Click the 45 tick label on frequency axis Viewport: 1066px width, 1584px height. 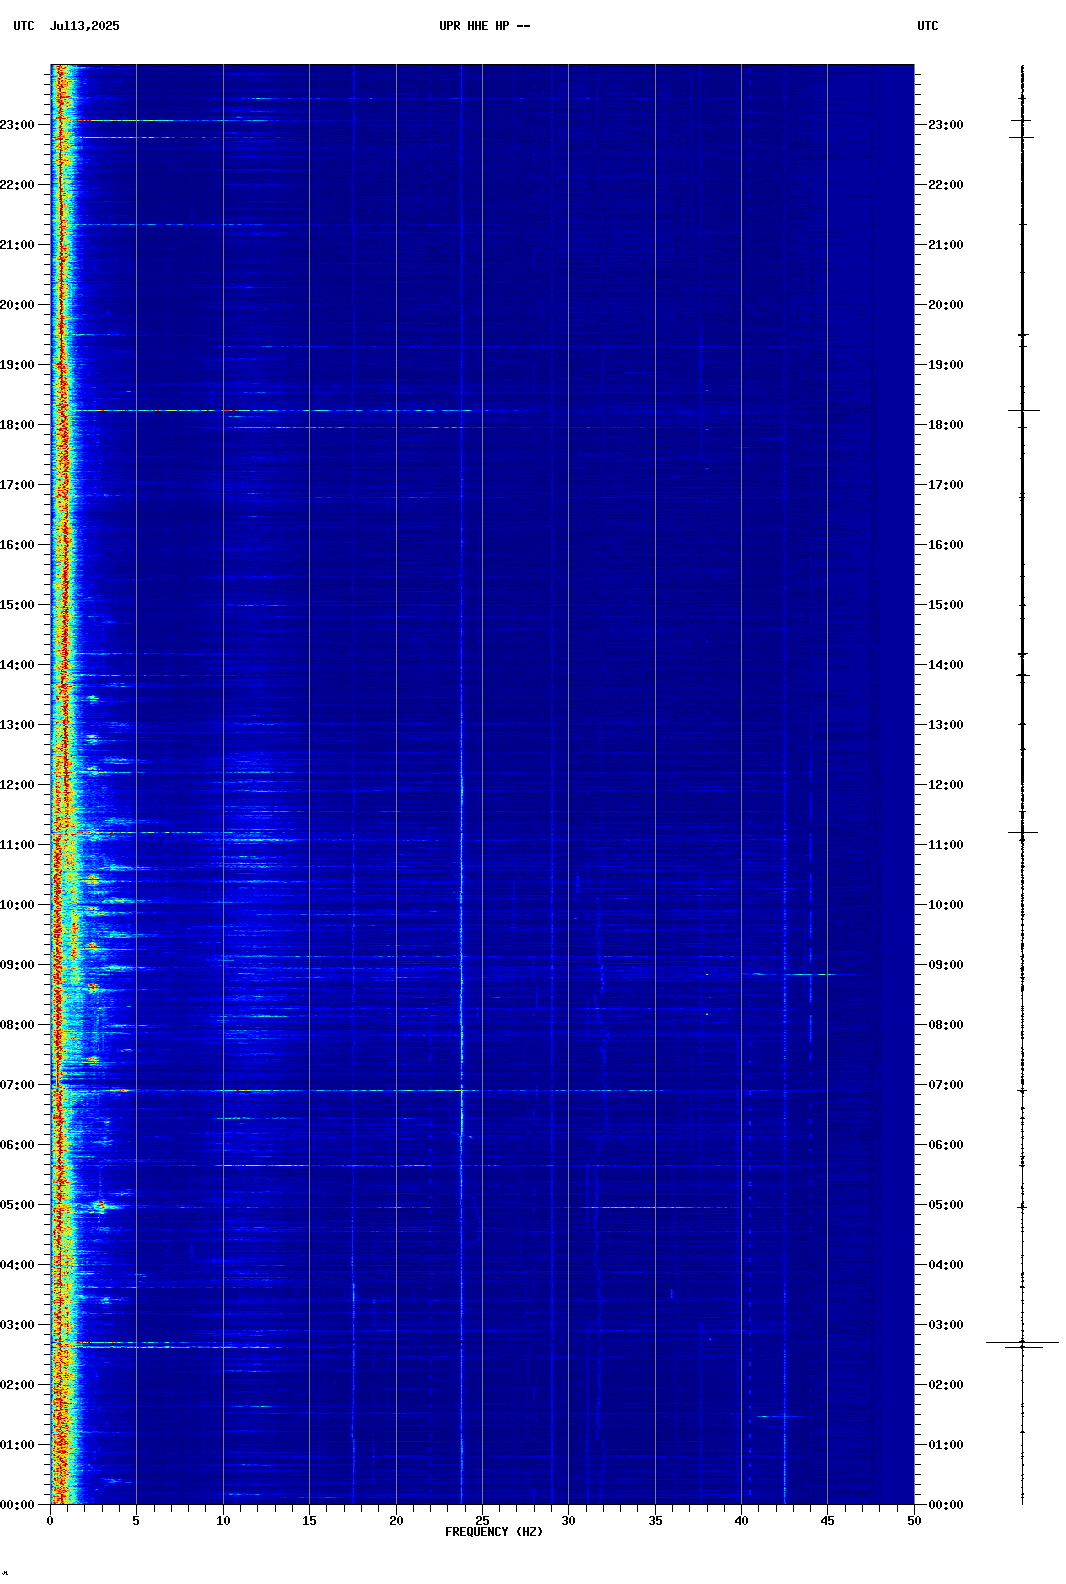pos(827,1521)
